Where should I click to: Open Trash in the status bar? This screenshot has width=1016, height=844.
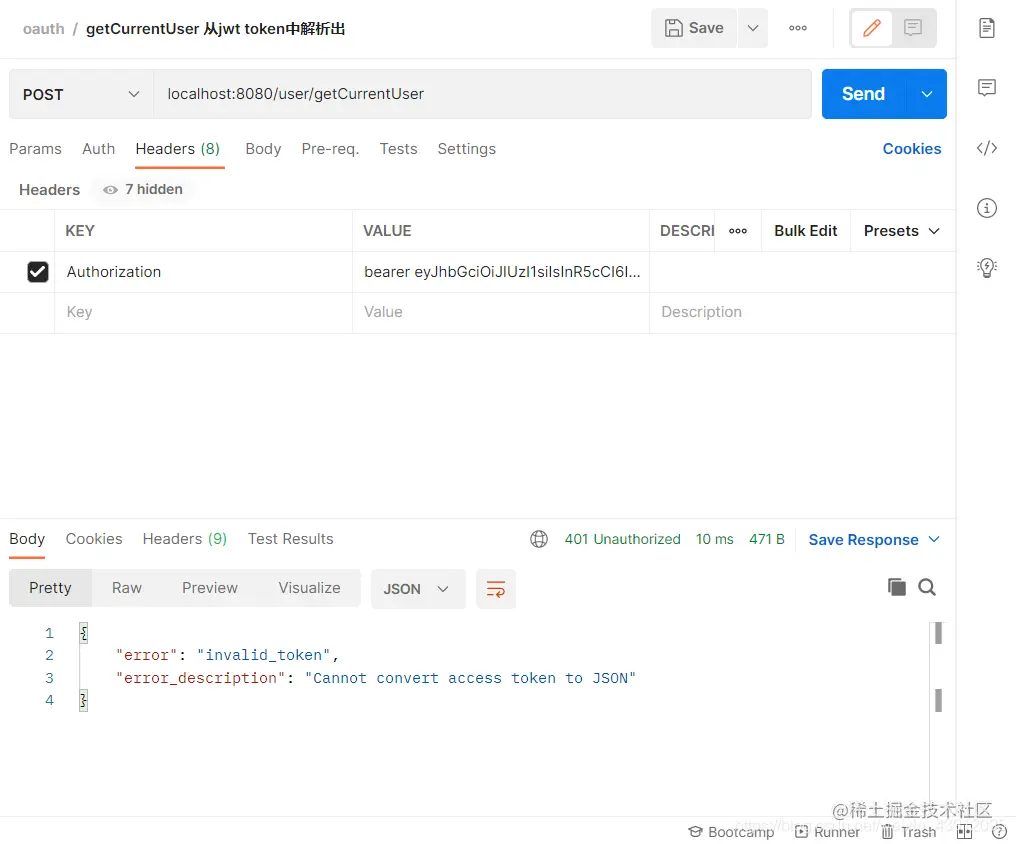908,832
